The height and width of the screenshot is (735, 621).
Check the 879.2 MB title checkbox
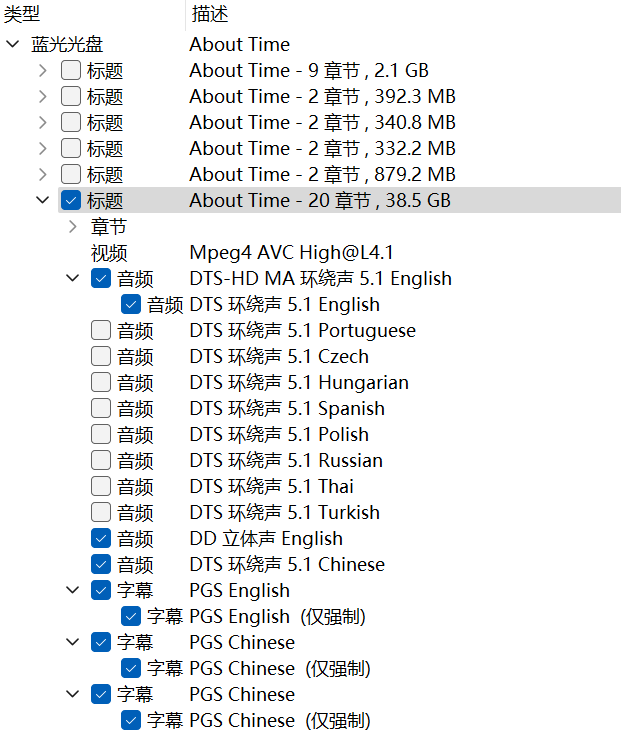[x=71, y=174]
